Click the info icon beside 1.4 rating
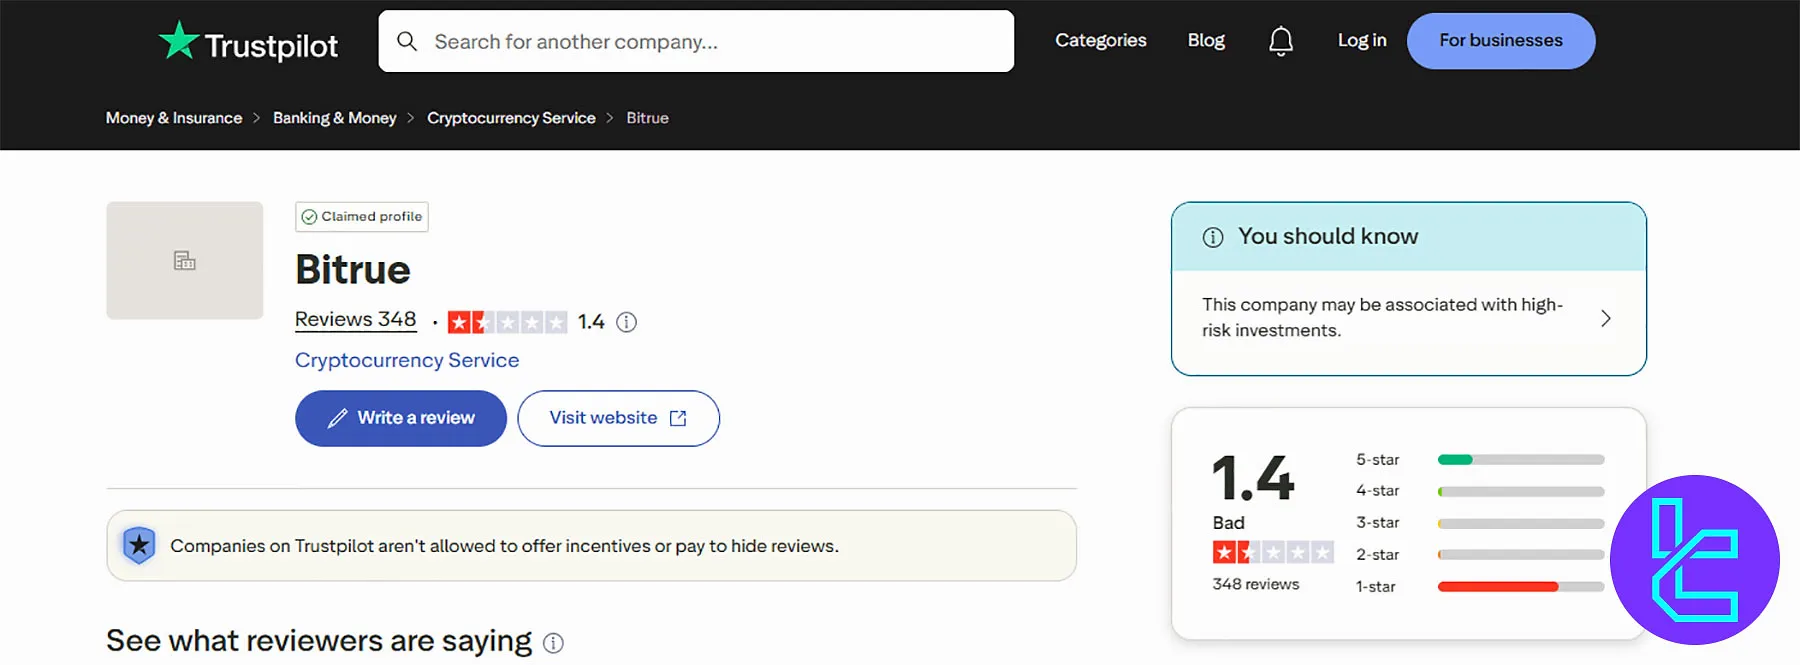The height and width of the screenshot is (665, 1800). [626, 322]
